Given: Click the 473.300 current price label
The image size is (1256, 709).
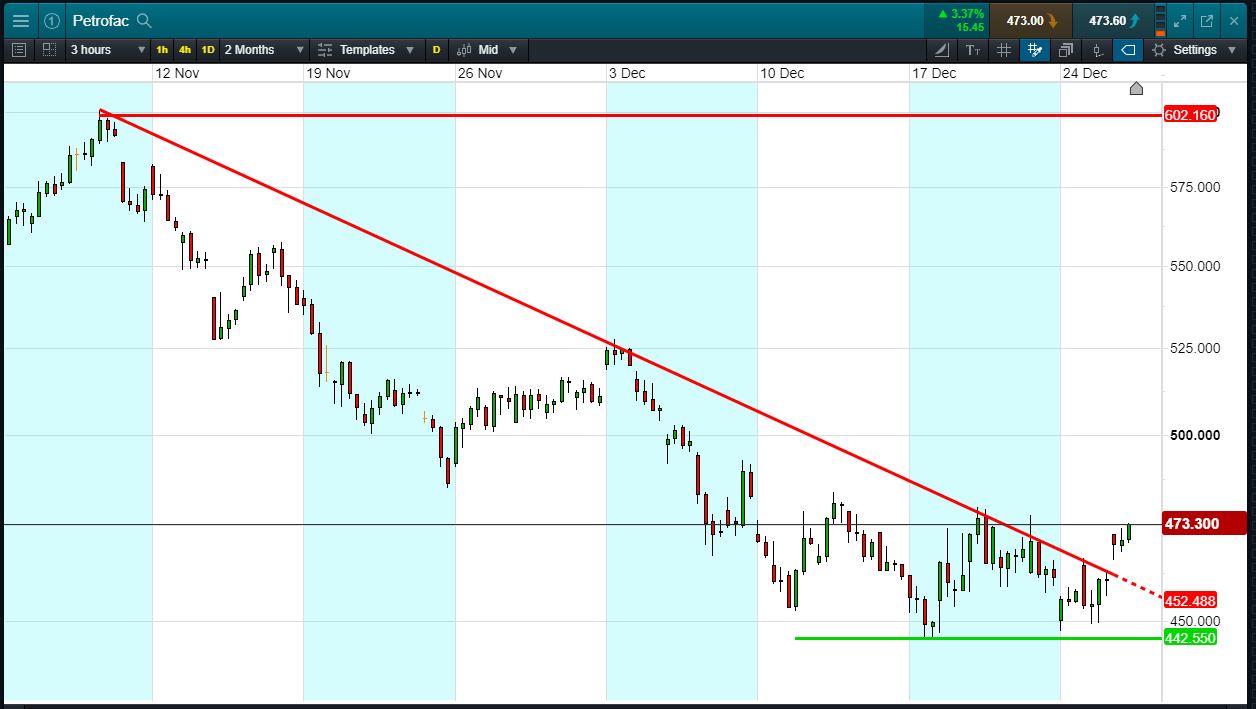Looking at the screenshot, I should pos(1205,523).
